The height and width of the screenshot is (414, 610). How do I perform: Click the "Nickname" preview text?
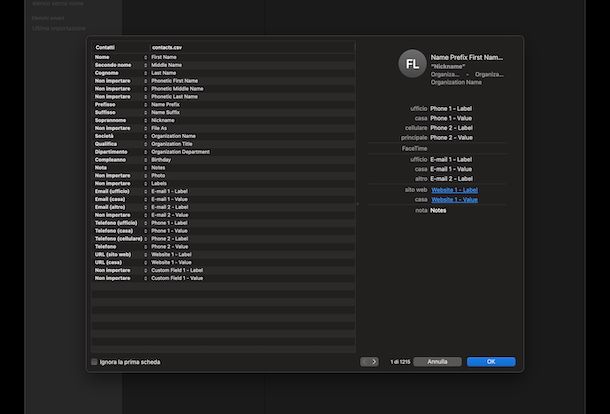click(447, 67)
